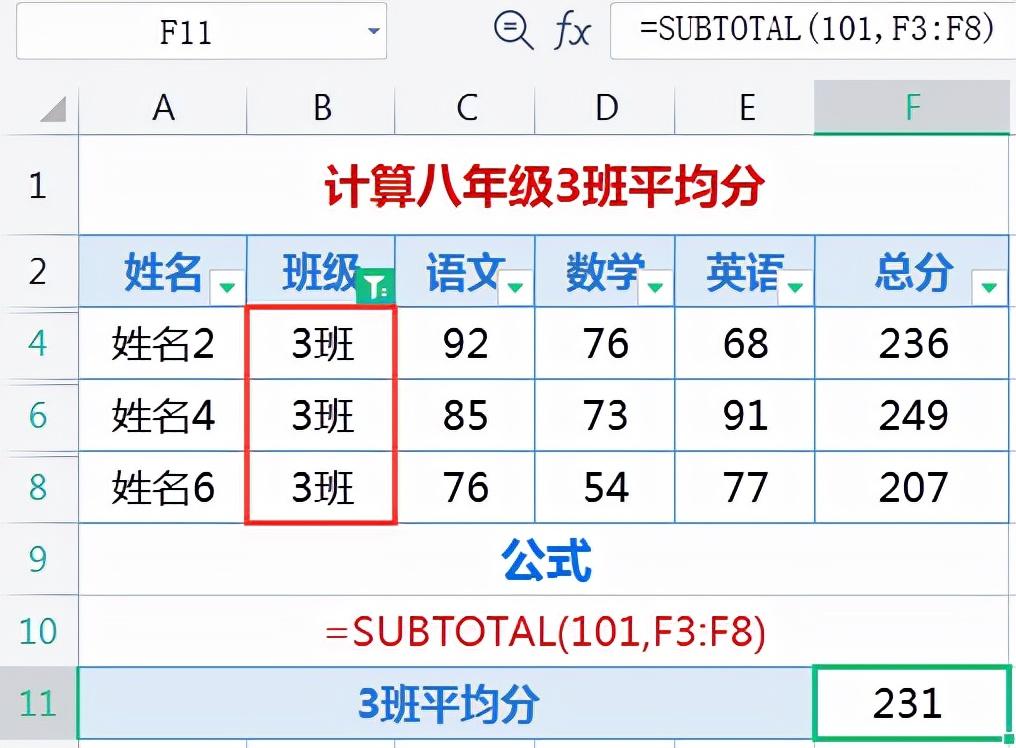
Task: Select row 2 header
Action: [x=38, y=271]
